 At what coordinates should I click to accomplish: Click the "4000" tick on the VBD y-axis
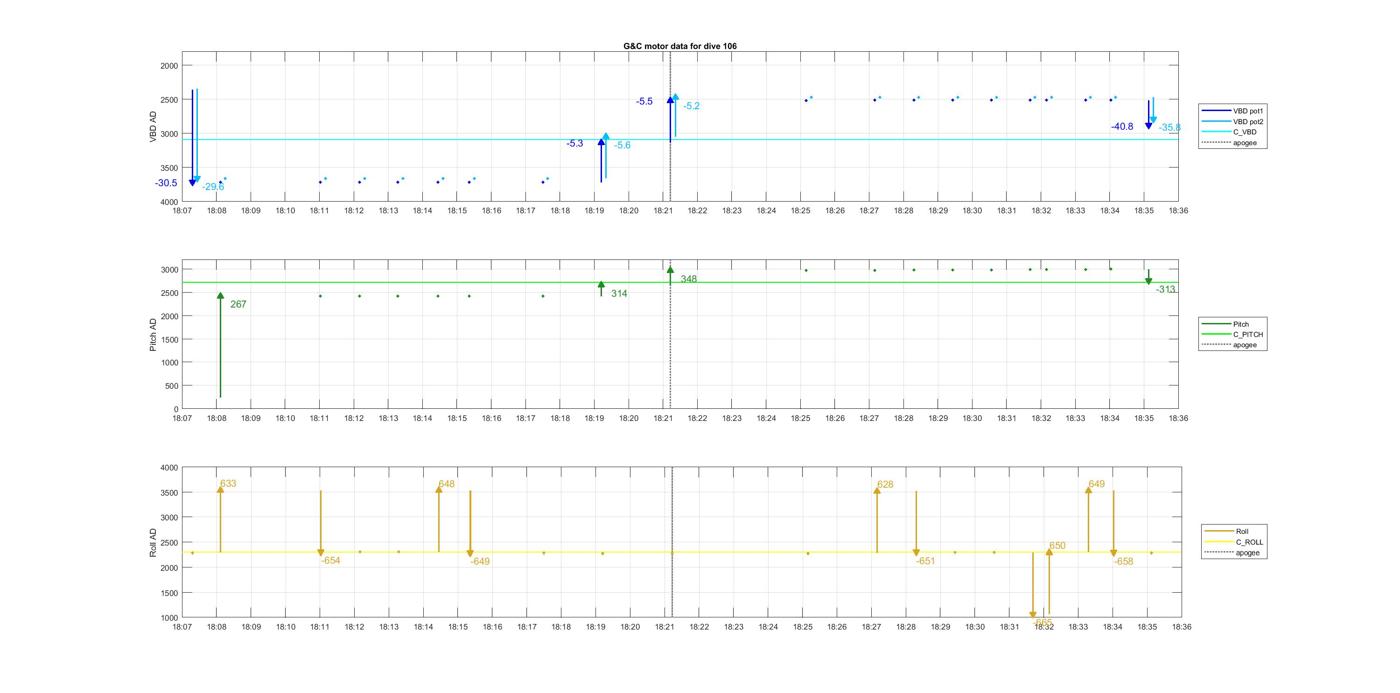(x=169, y=202)
